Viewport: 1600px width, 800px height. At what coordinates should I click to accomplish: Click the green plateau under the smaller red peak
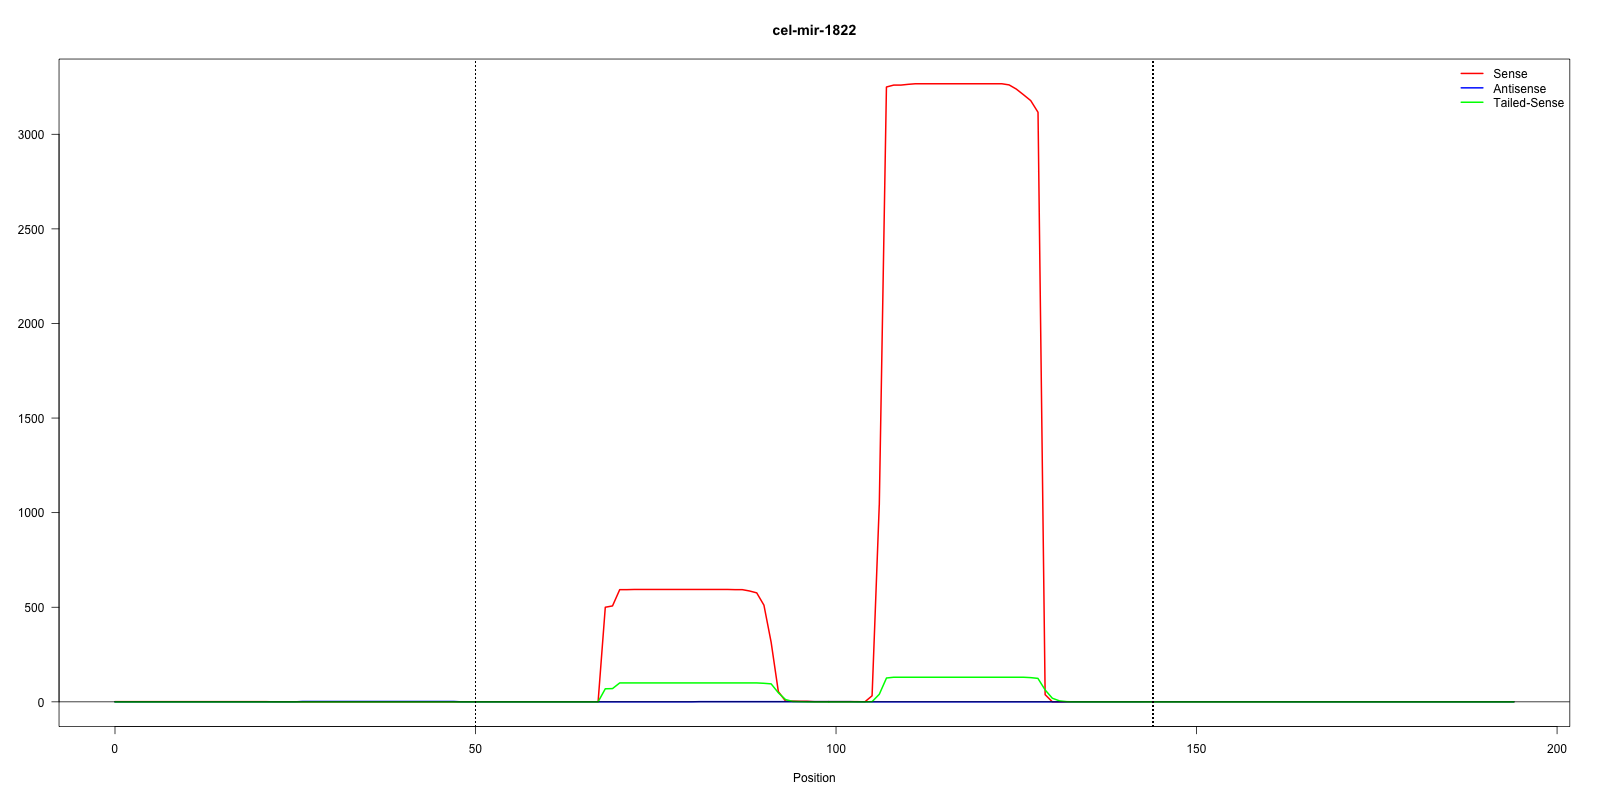pyautogui.click(x=690, y=683)
